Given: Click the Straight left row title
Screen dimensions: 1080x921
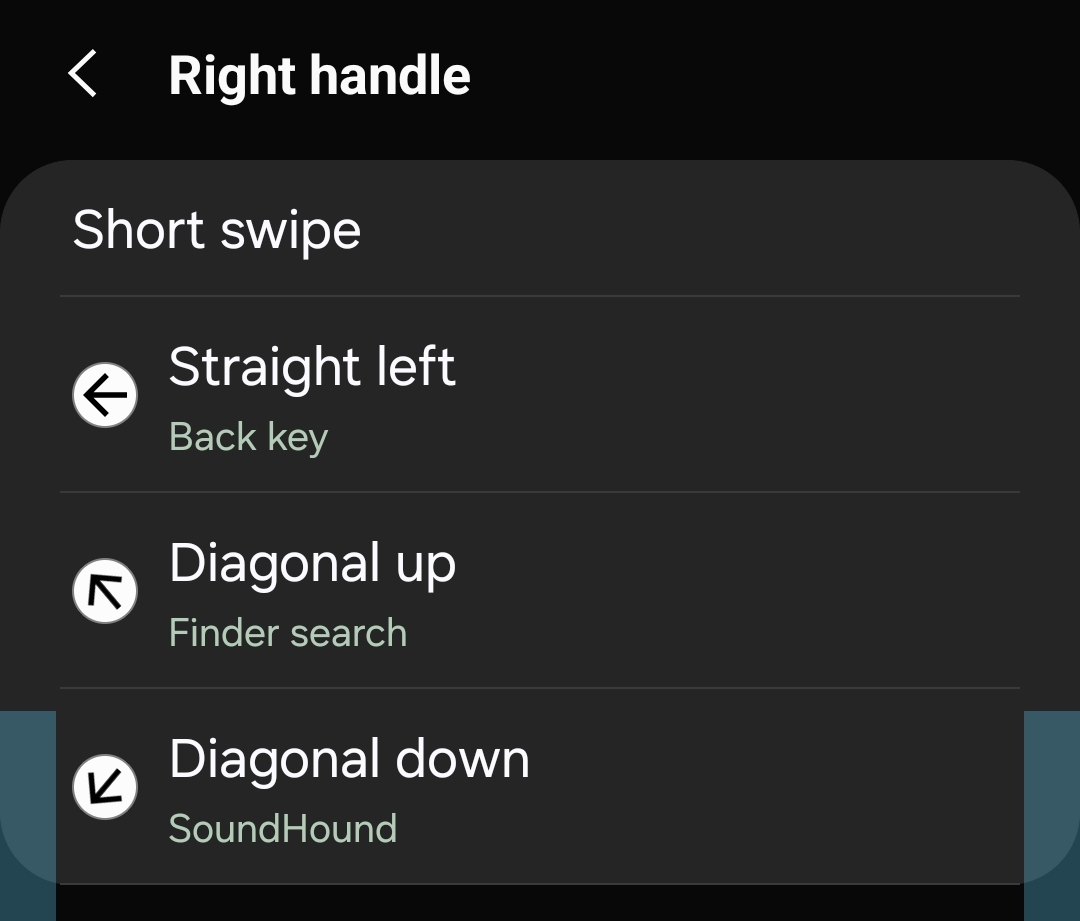Looking at the screenshot, I should coord(313,367).
